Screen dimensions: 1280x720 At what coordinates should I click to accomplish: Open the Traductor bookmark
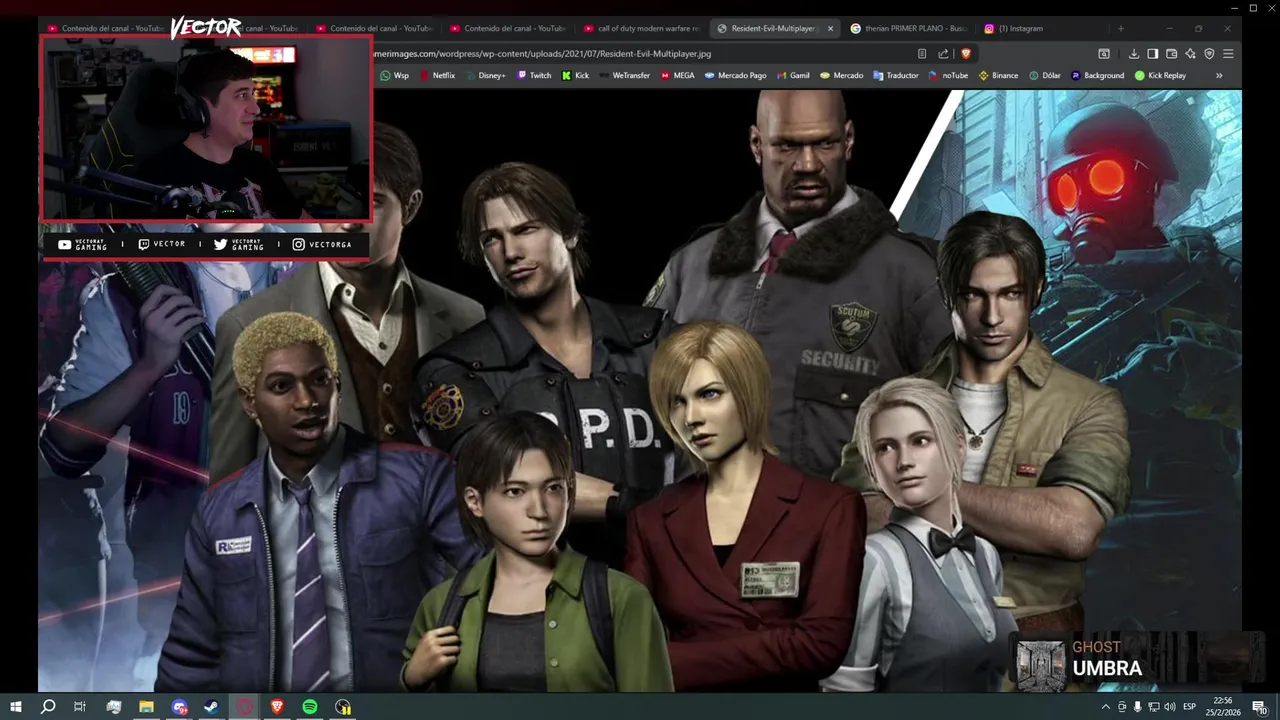point(895,75)
